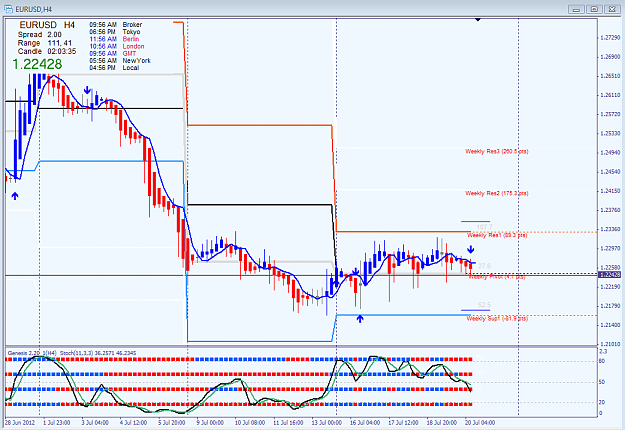This screenshot has width=625, height=430.
Task: Click the Candle 02:03:35 countdown
Action: (x=47, y=51)
